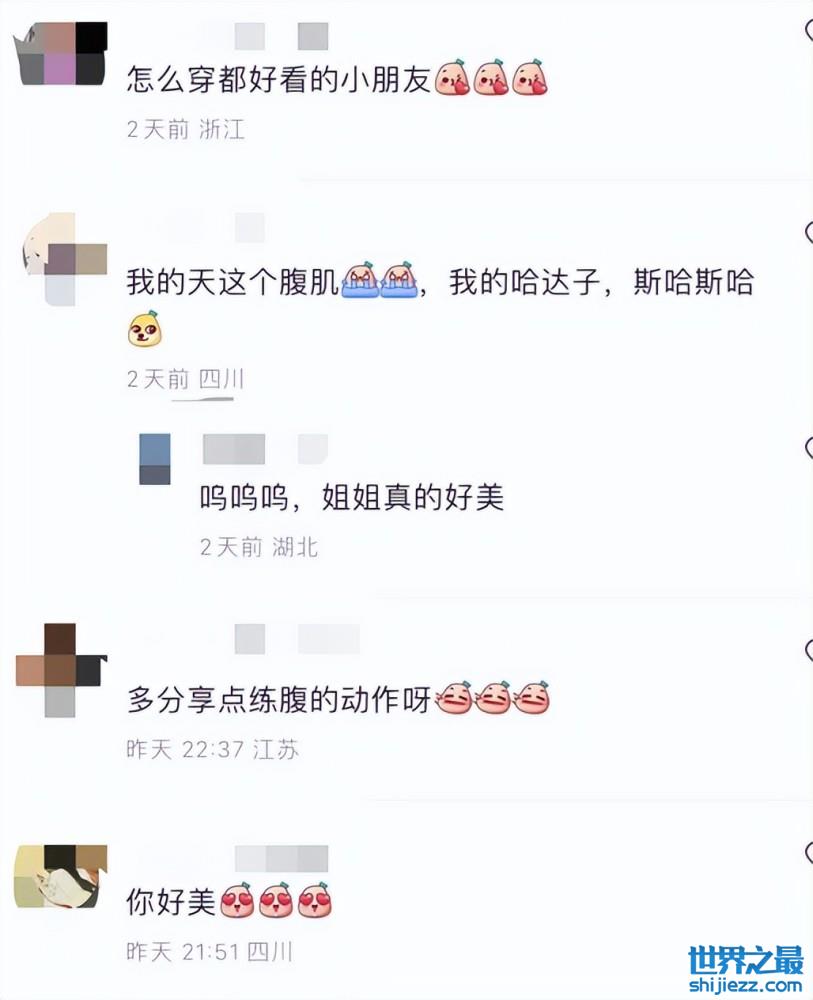Click blurred username above '呜呜呜，姐姐真的好美'
813x1000 pixels.
265,449
